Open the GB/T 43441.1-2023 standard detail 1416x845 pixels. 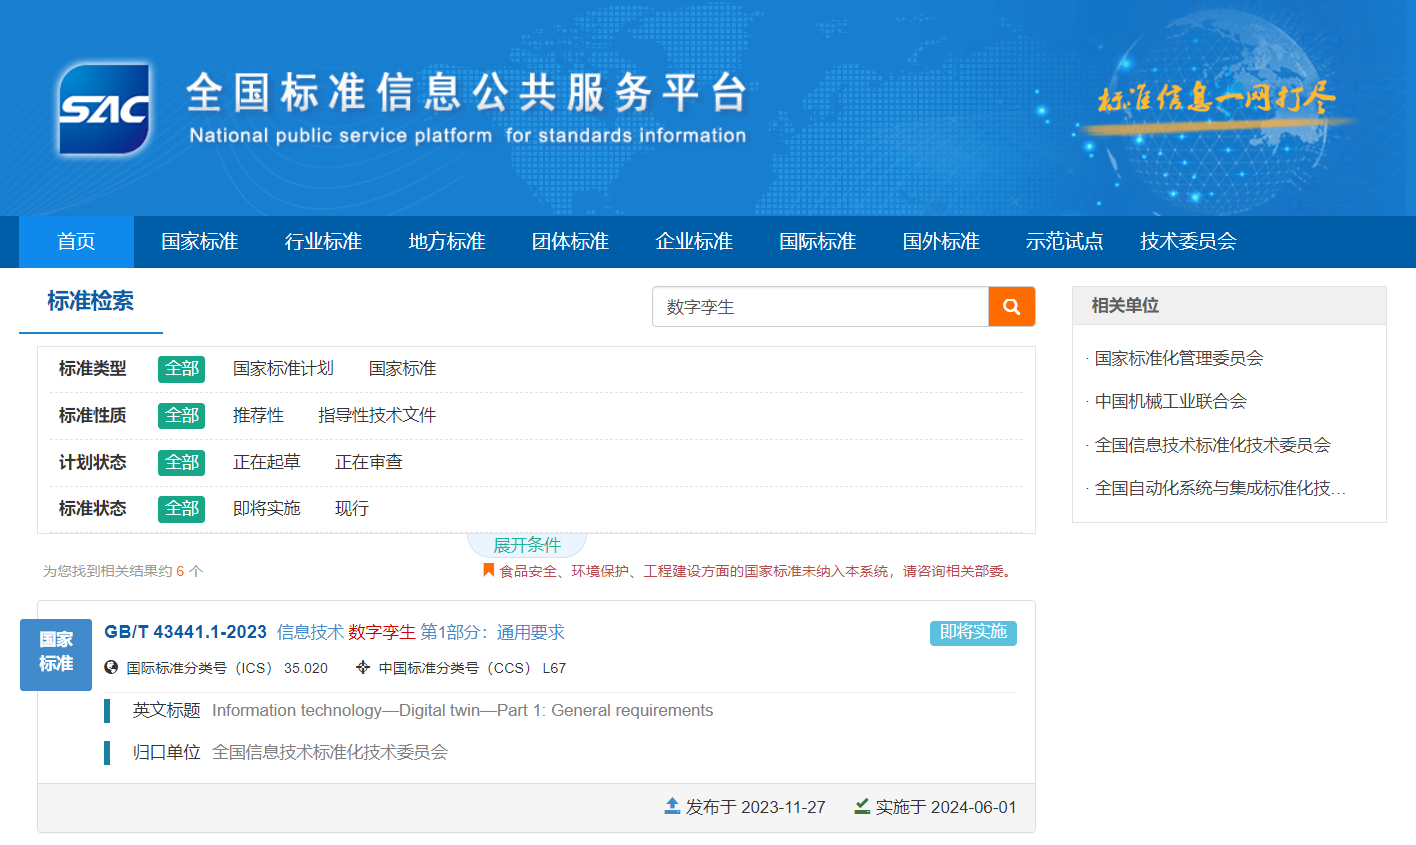[x=184, y=631]
